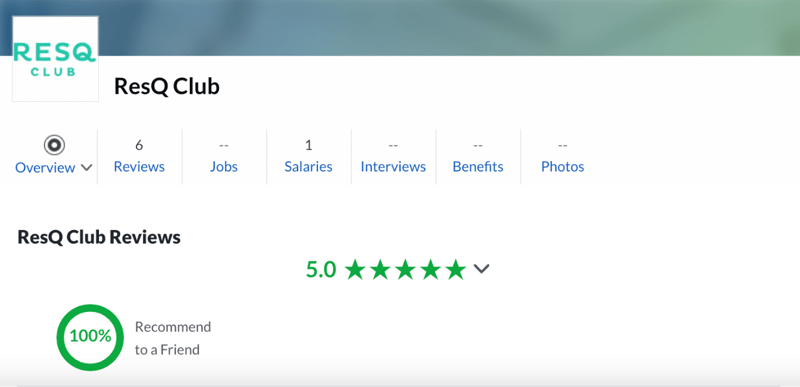Click the 'ResQ Club' company name
Viewport: 800px width, 387px height.
tap(167, 86)
